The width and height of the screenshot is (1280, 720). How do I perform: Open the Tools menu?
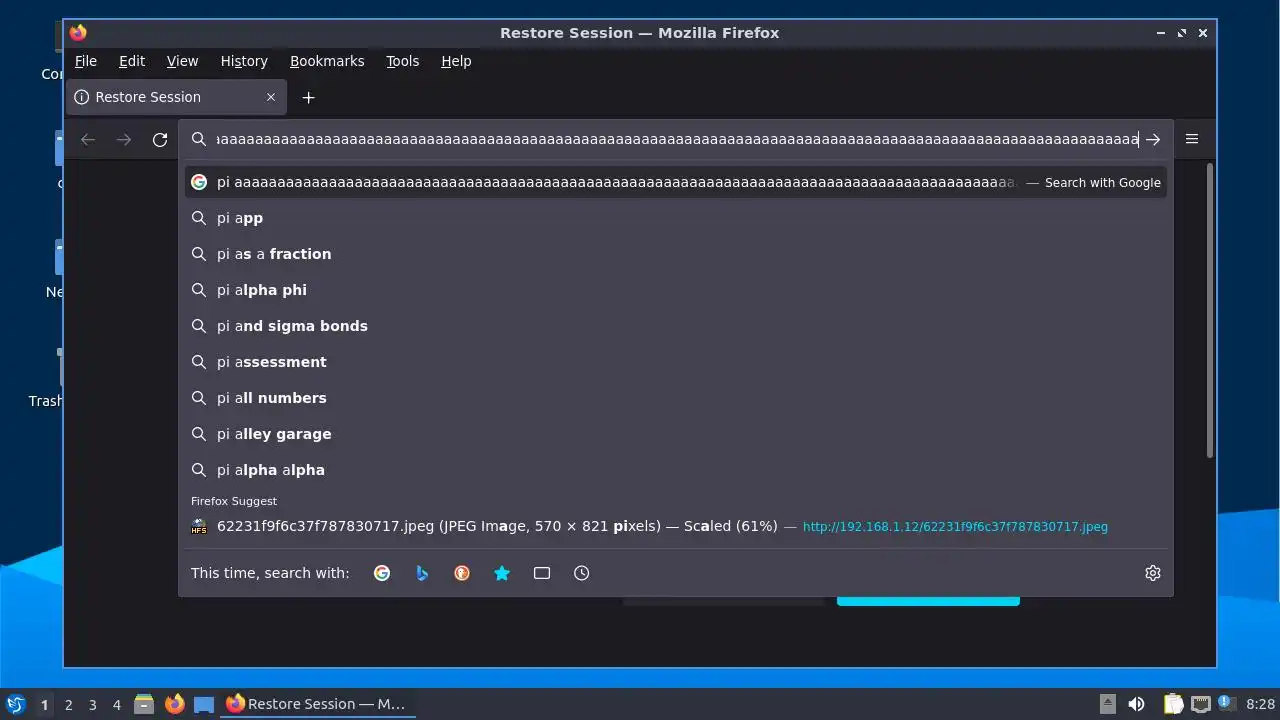click(403, 61)
